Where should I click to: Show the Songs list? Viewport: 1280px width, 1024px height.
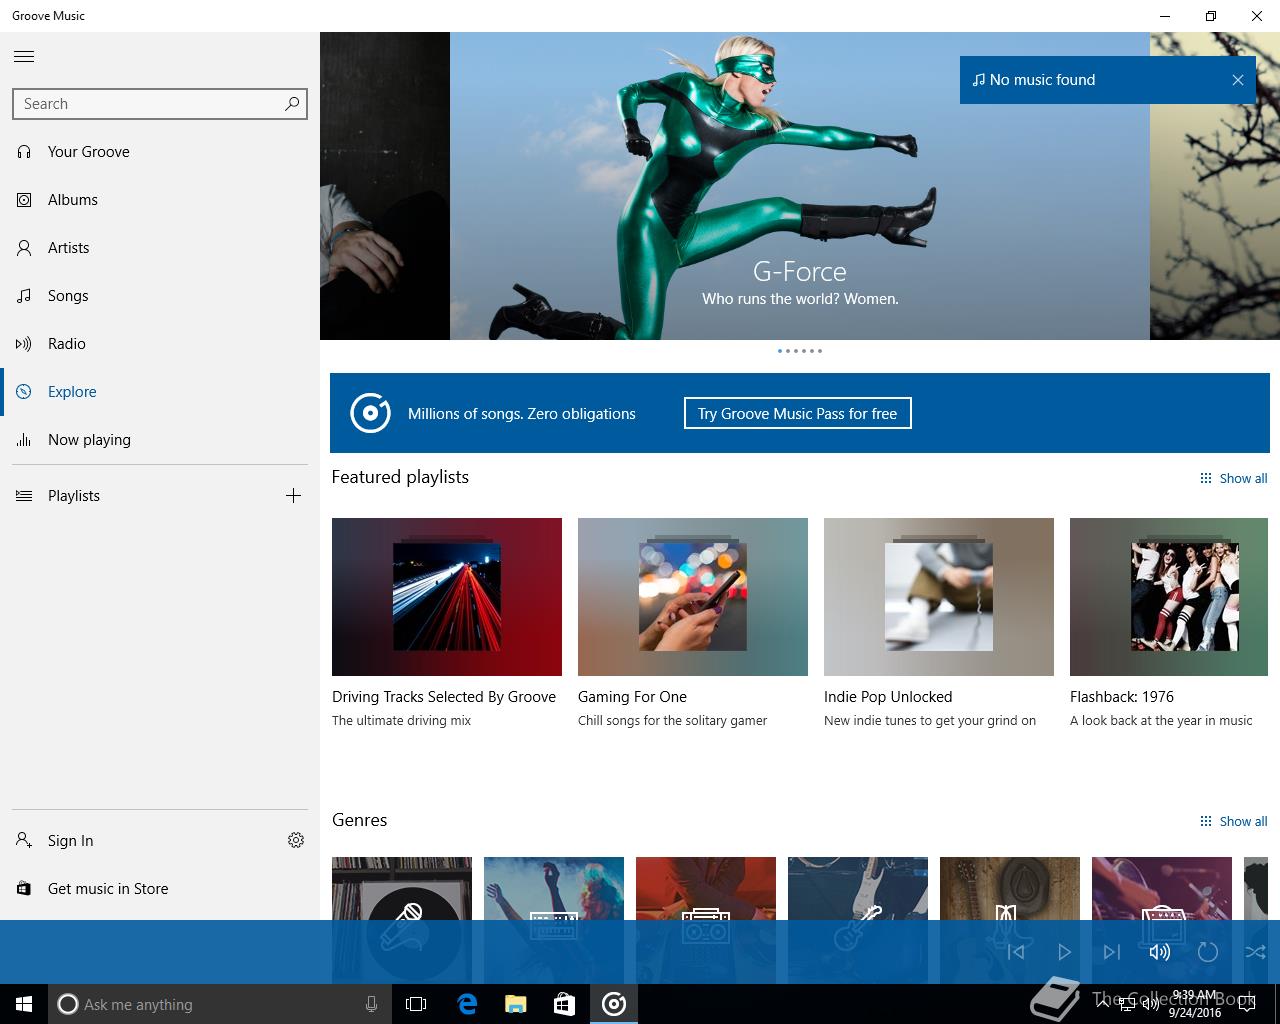click(160, 296)
